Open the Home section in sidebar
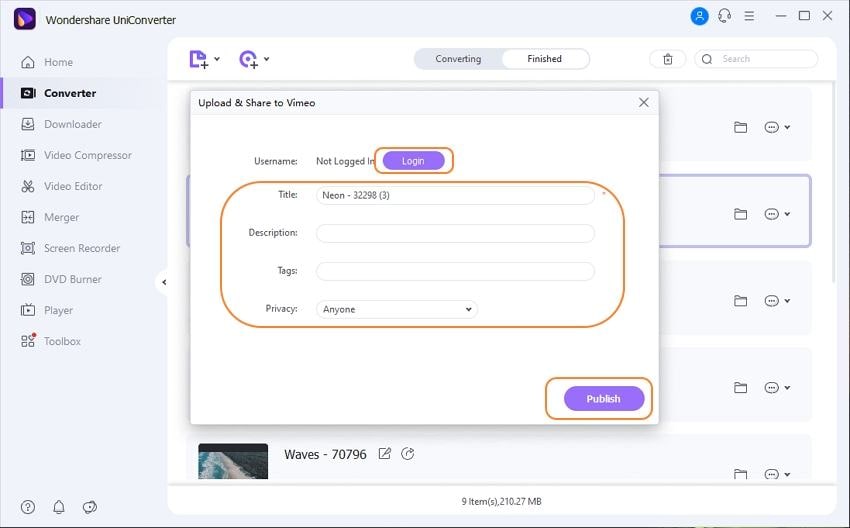Image resolution: width=850 pixels, height=528 pixels. 58,62
